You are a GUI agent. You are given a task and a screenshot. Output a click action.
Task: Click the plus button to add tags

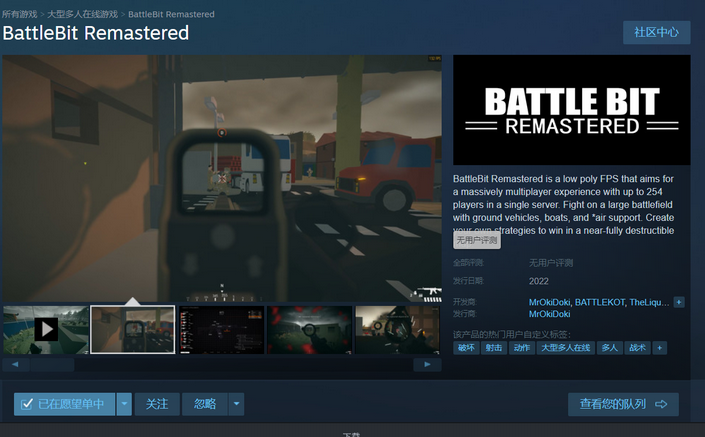coord(660,348)
